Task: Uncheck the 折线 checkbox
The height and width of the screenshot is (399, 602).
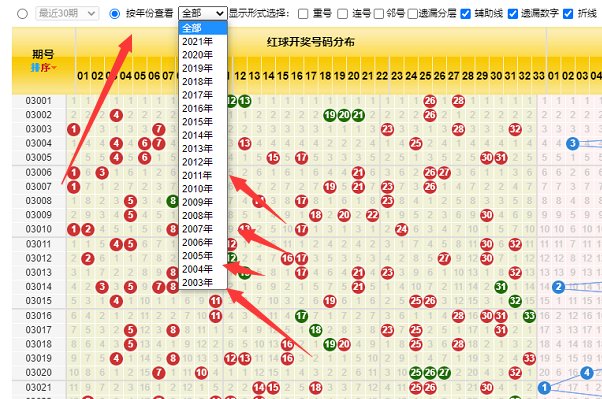Action: click(x=568, y=14)
